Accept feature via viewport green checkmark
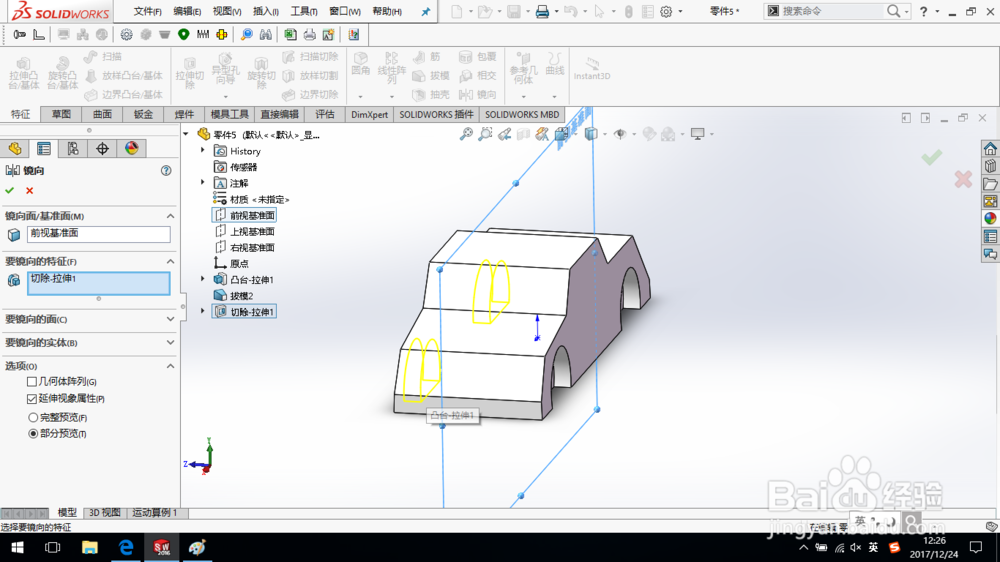Image resolution: width=1000 pixels, height=562 pixels. [932, 156]
